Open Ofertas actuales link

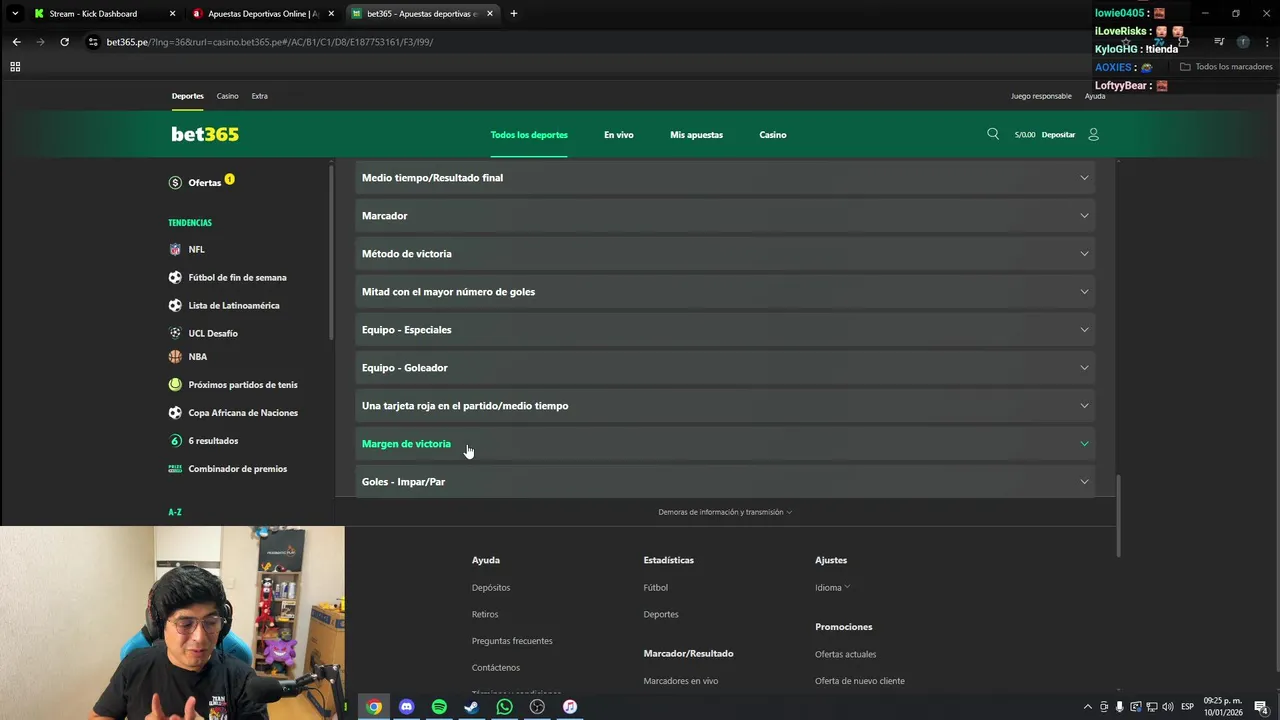[845, 654]
